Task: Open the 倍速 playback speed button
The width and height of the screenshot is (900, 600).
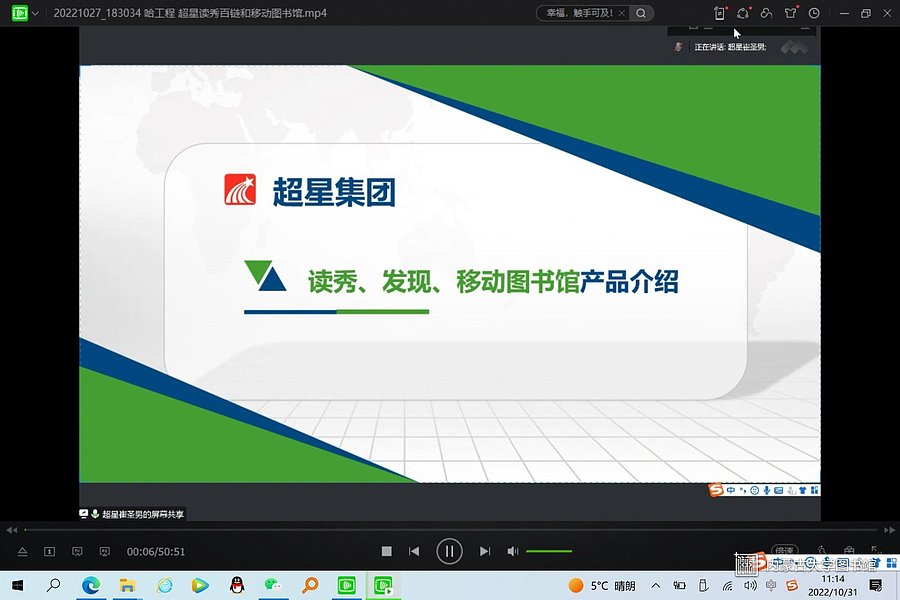Action: tap(785, 550)
